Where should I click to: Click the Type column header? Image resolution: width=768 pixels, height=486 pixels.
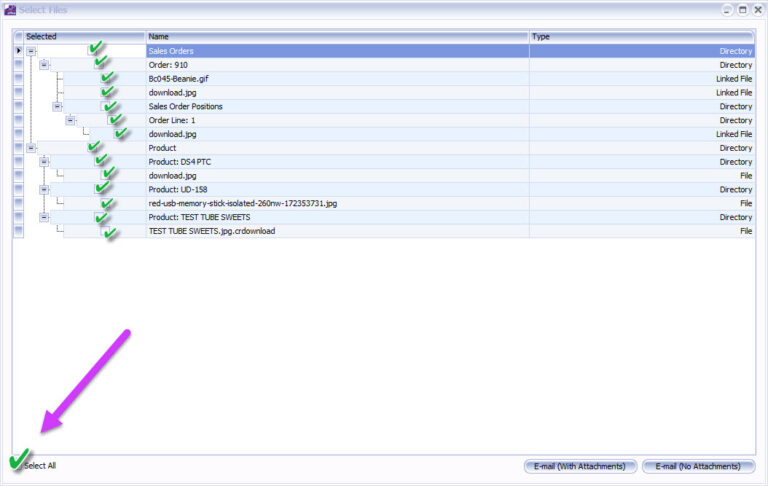tap(641, 36)
